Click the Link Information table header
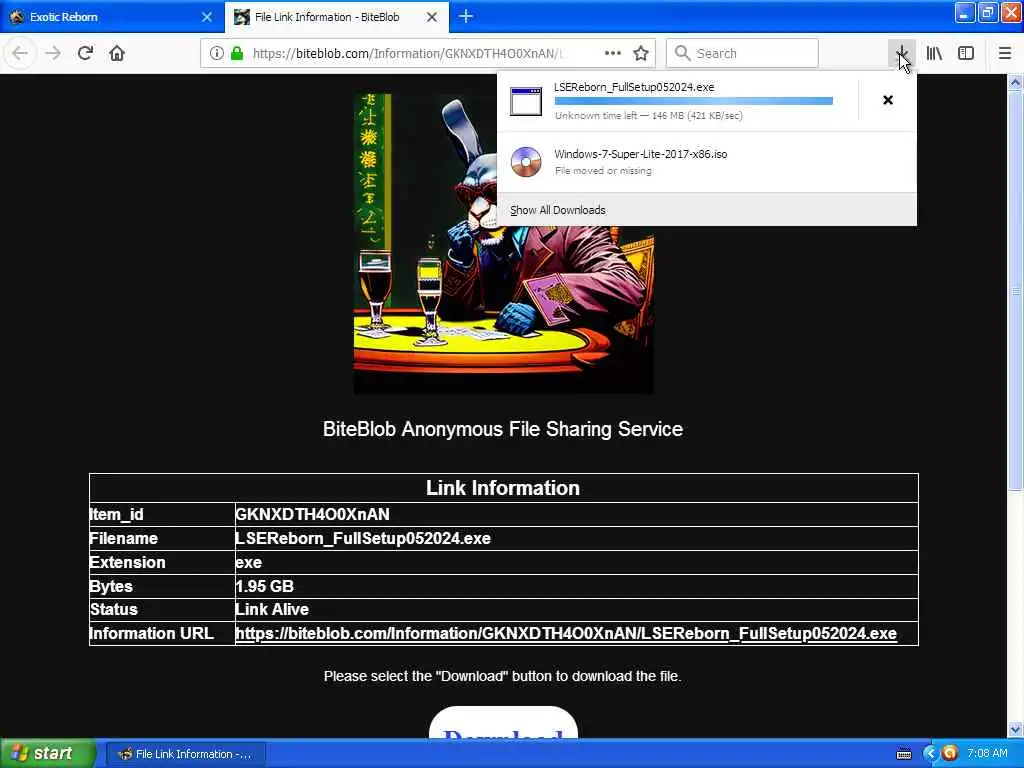The height and width of the screenshot is (768, 1024). pos(504,488)
